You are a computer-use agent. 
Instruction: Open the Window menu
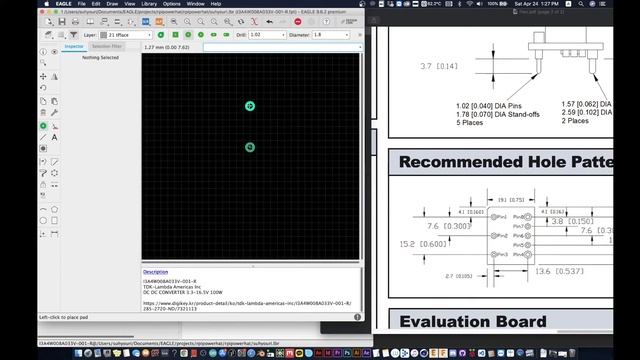[x=196, y=4]
